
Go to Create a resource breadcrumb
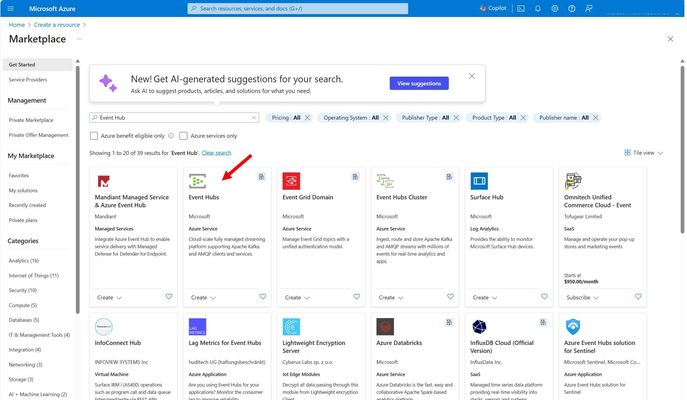(57, 25)
